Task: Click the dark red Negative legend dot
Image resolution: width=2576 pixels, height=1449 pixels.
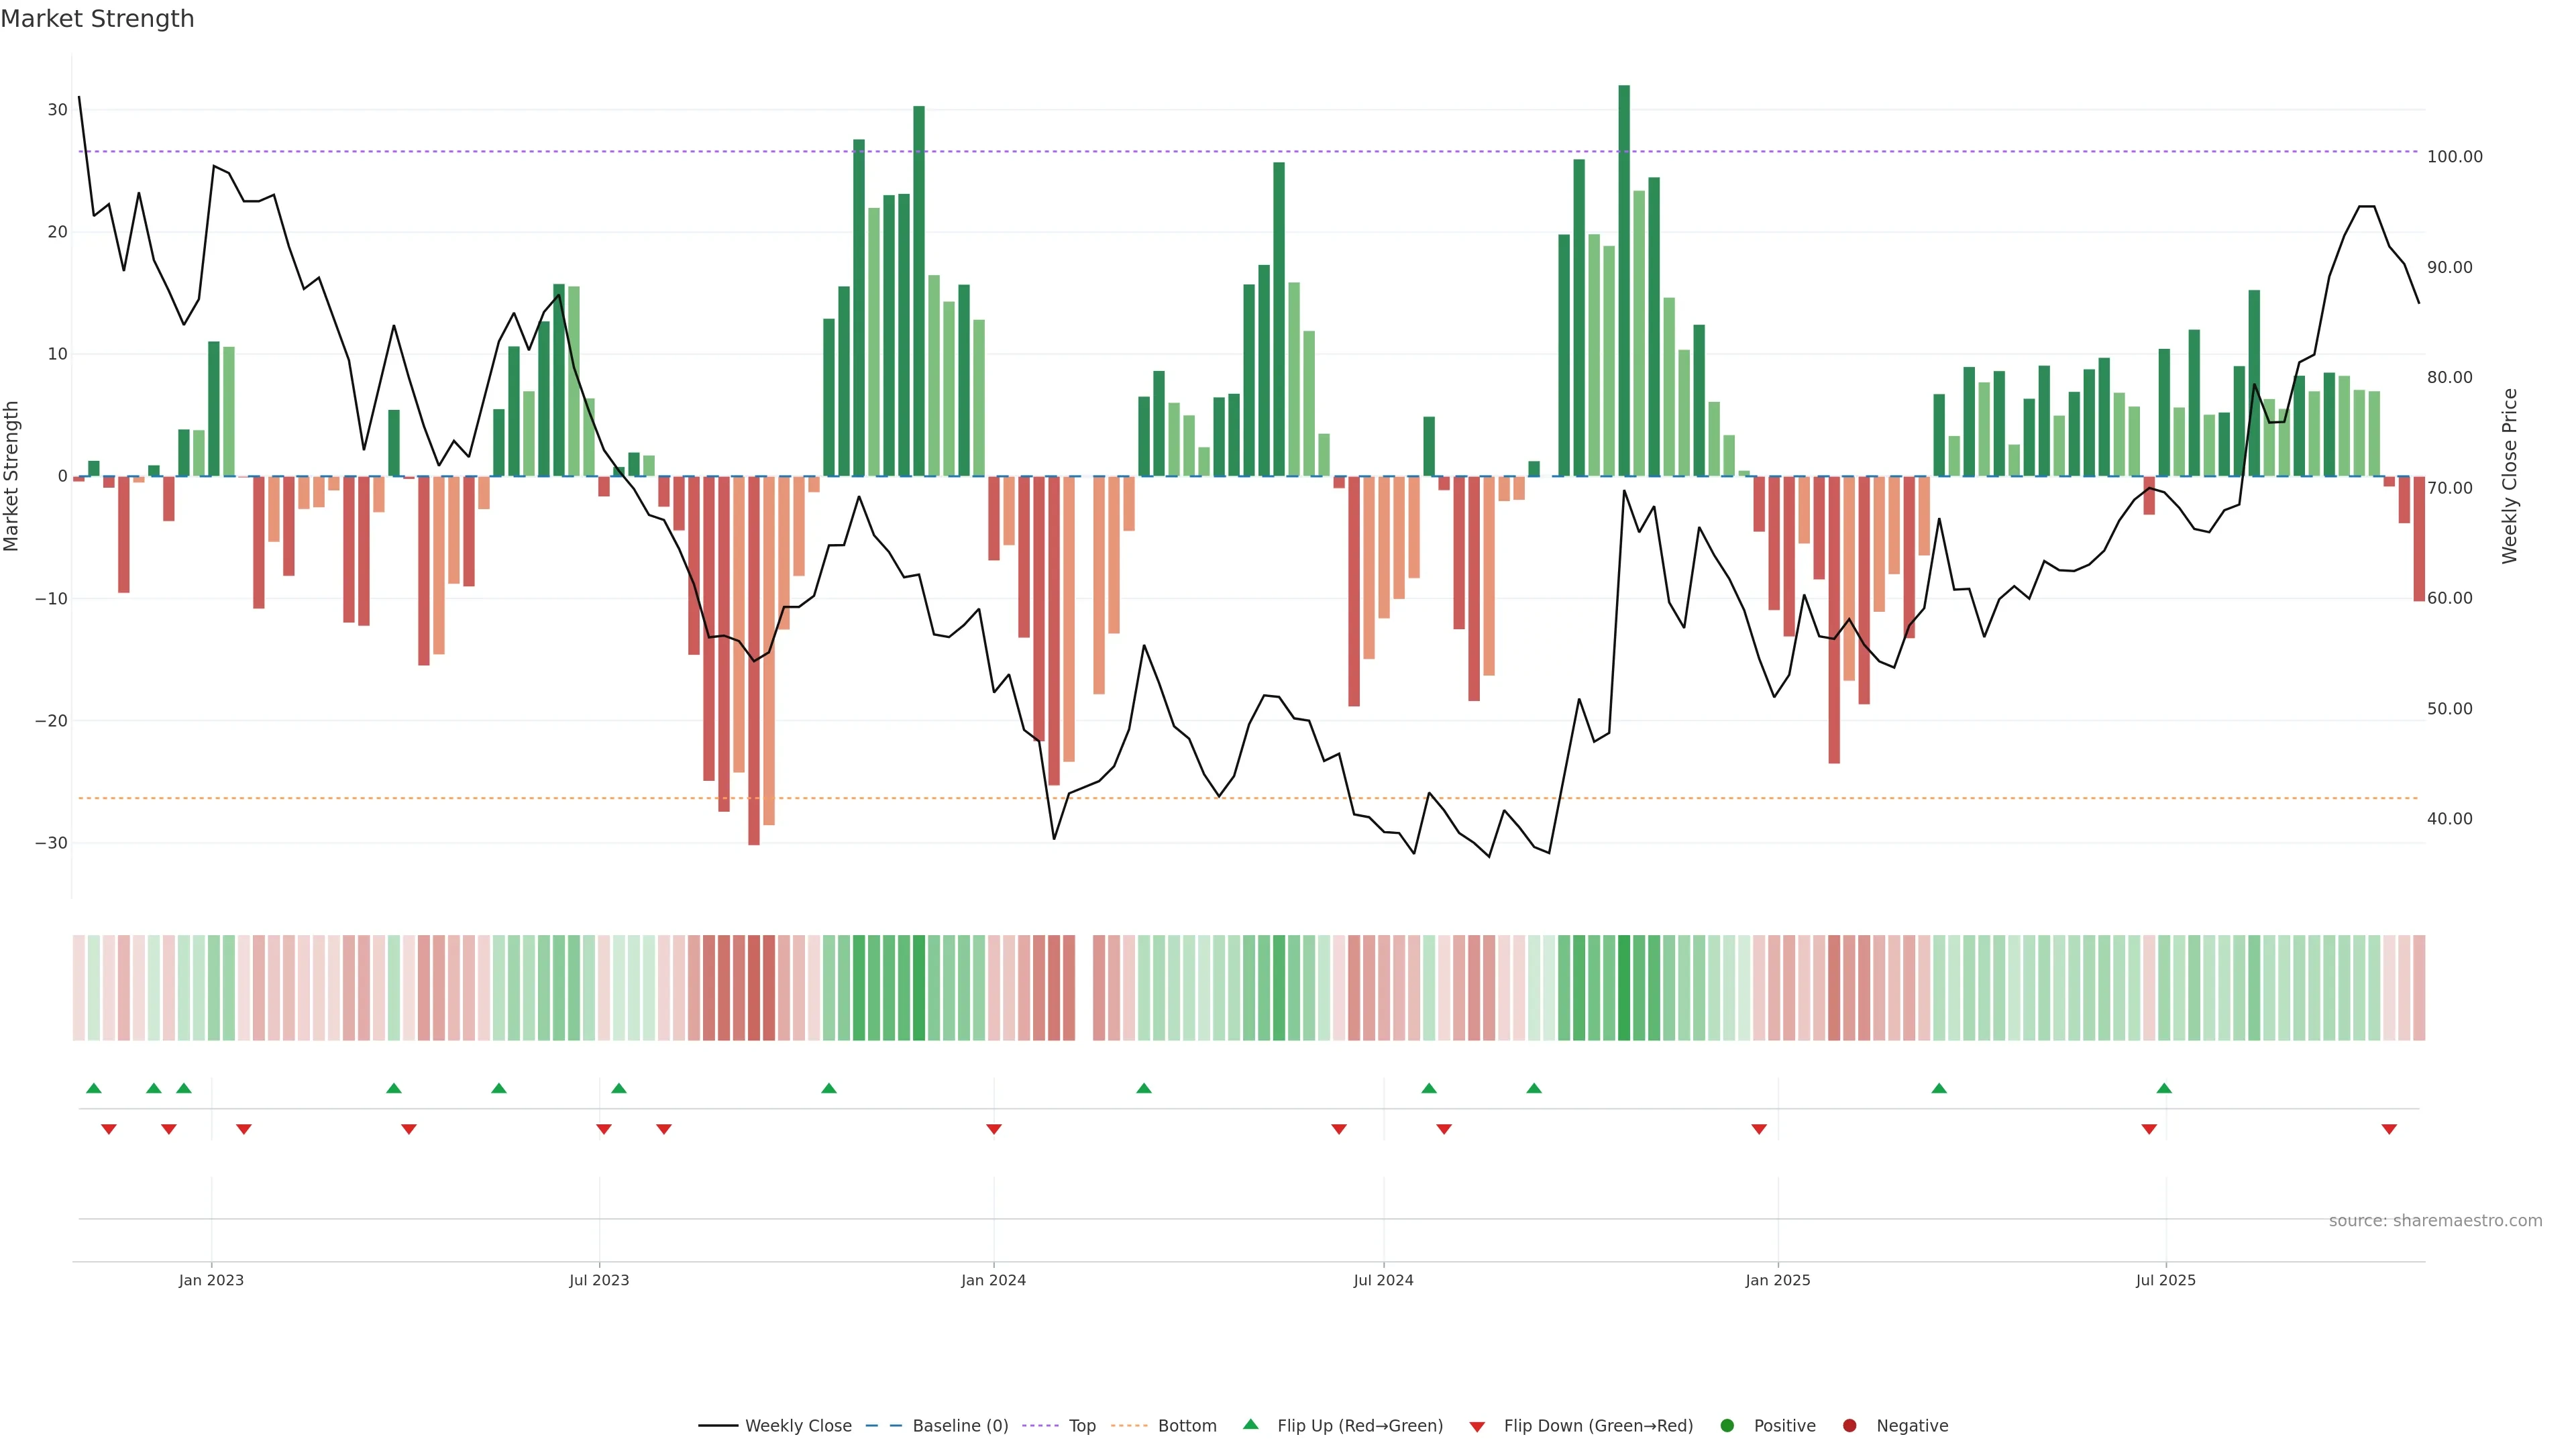Action: (1849, 1425)
